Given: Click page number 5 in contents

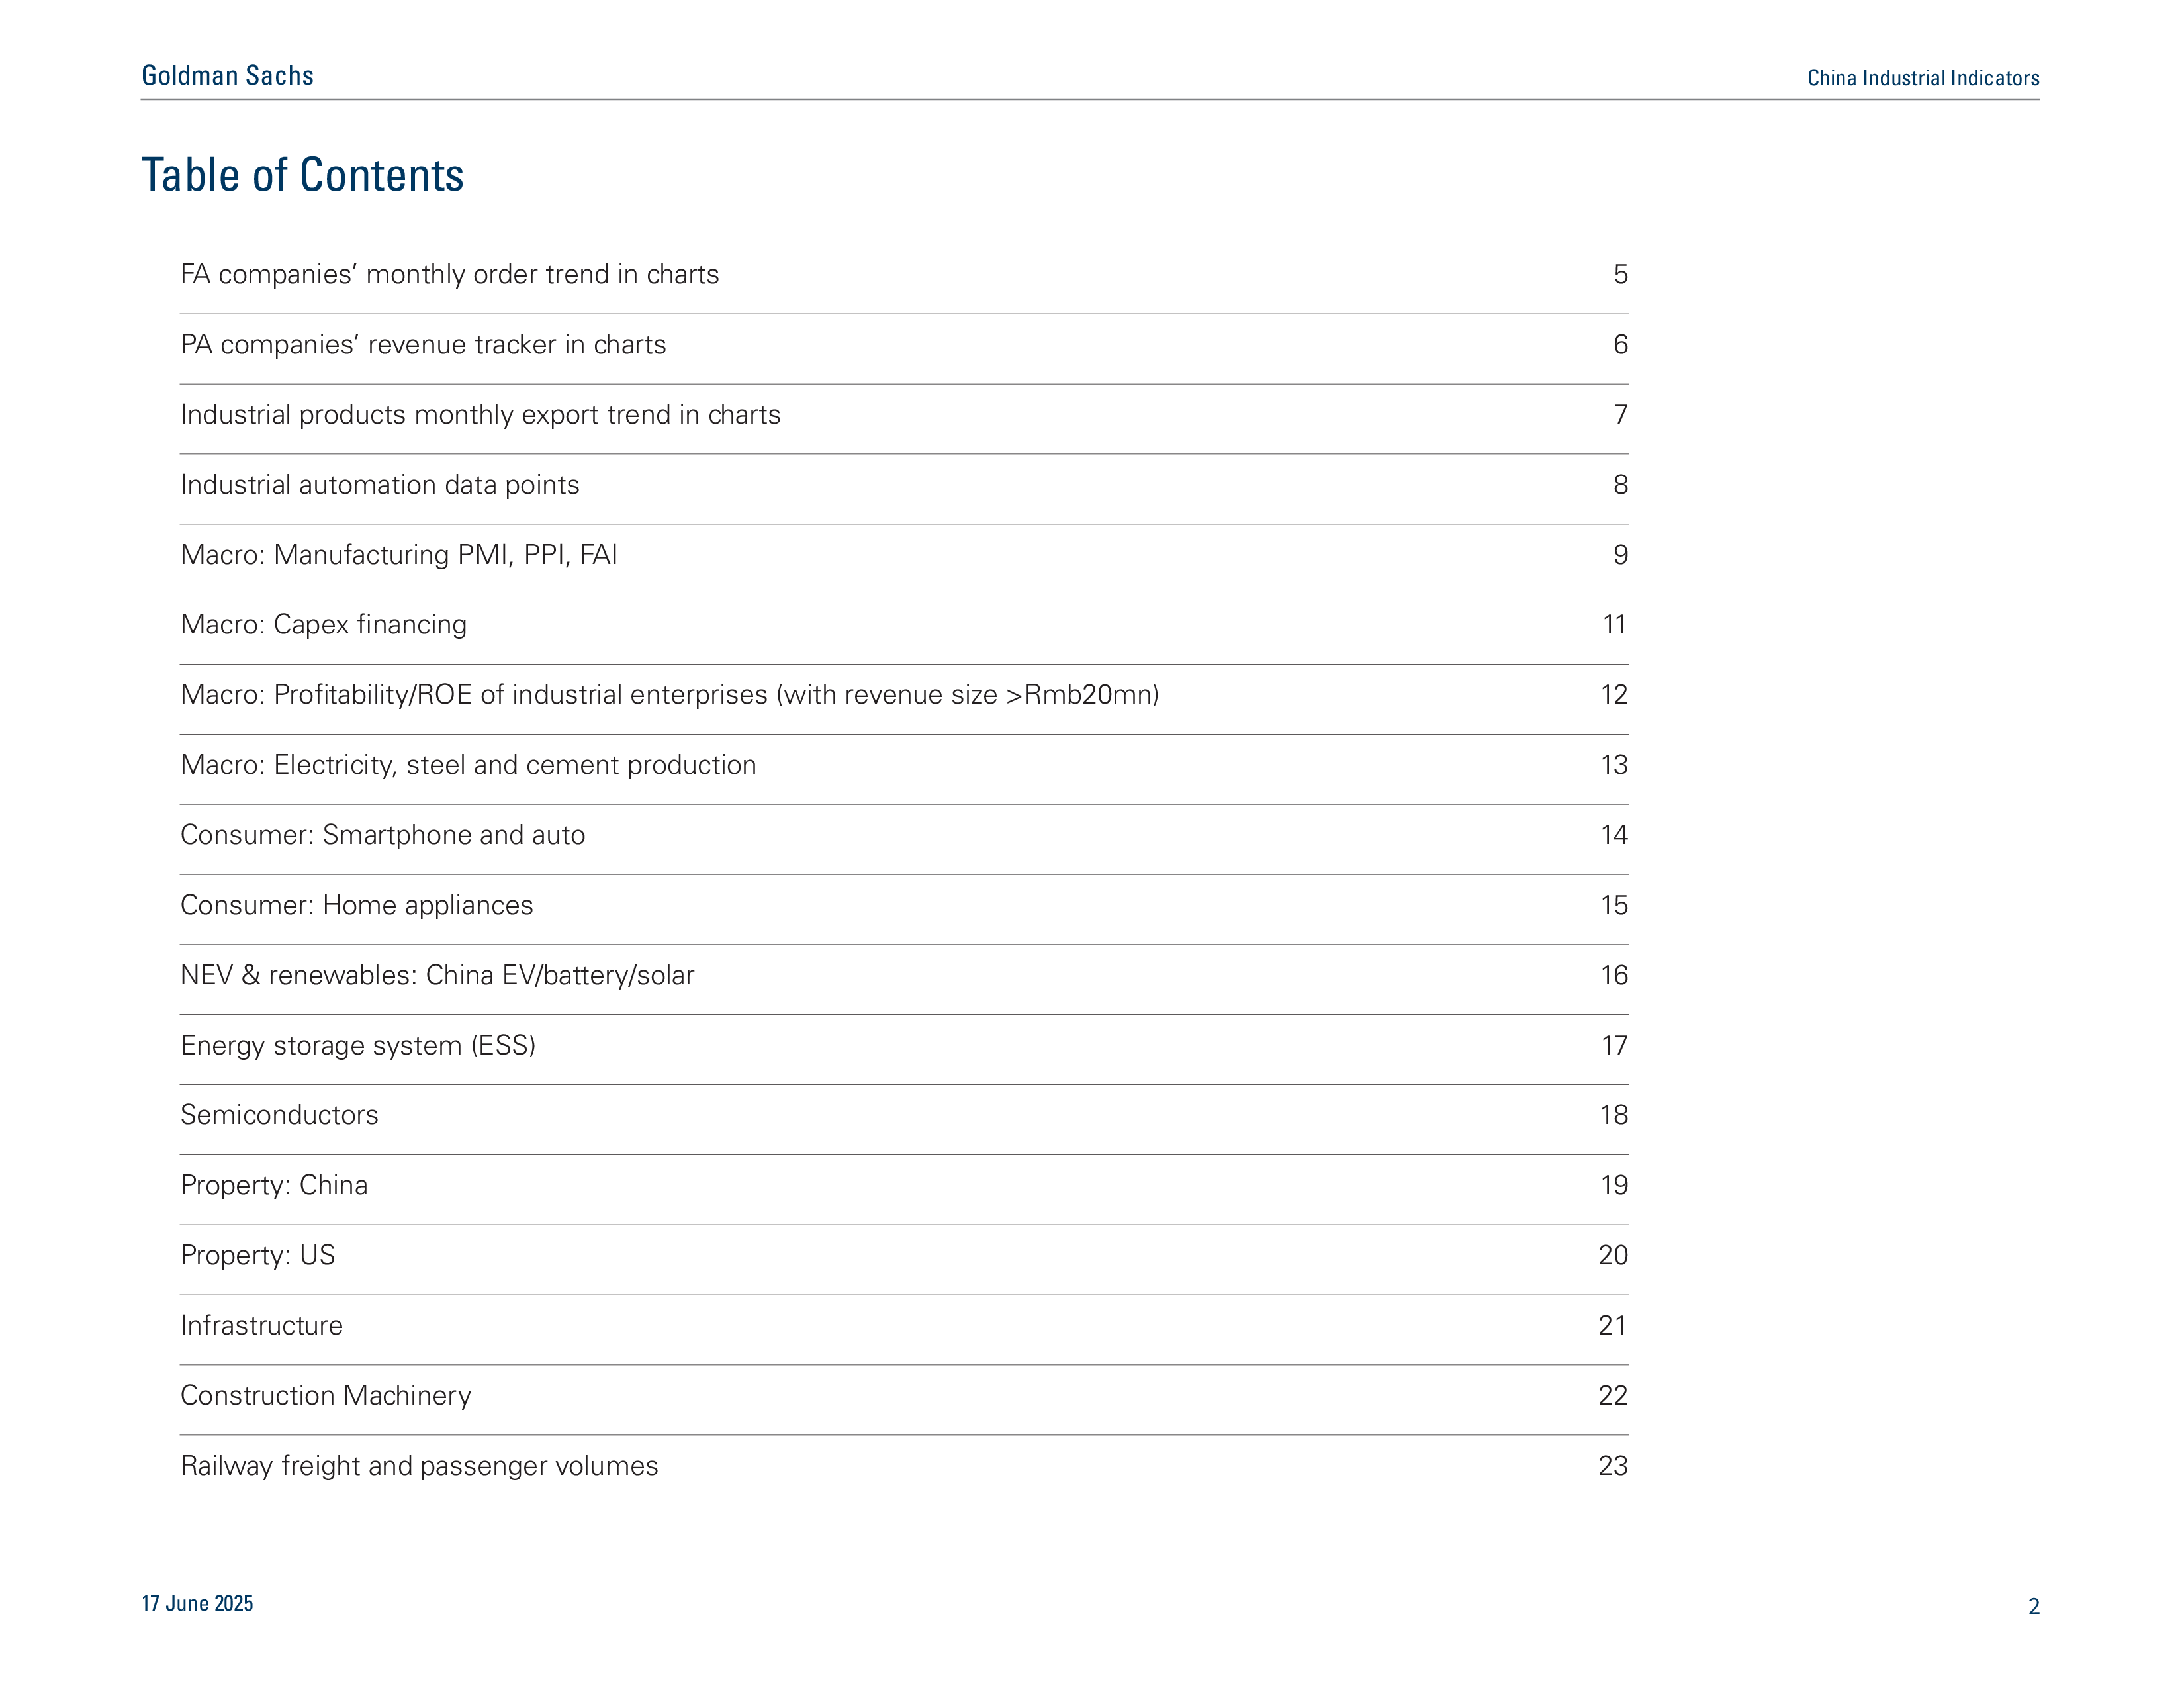Looking at the screenshot, I should tap(1620, 274).
